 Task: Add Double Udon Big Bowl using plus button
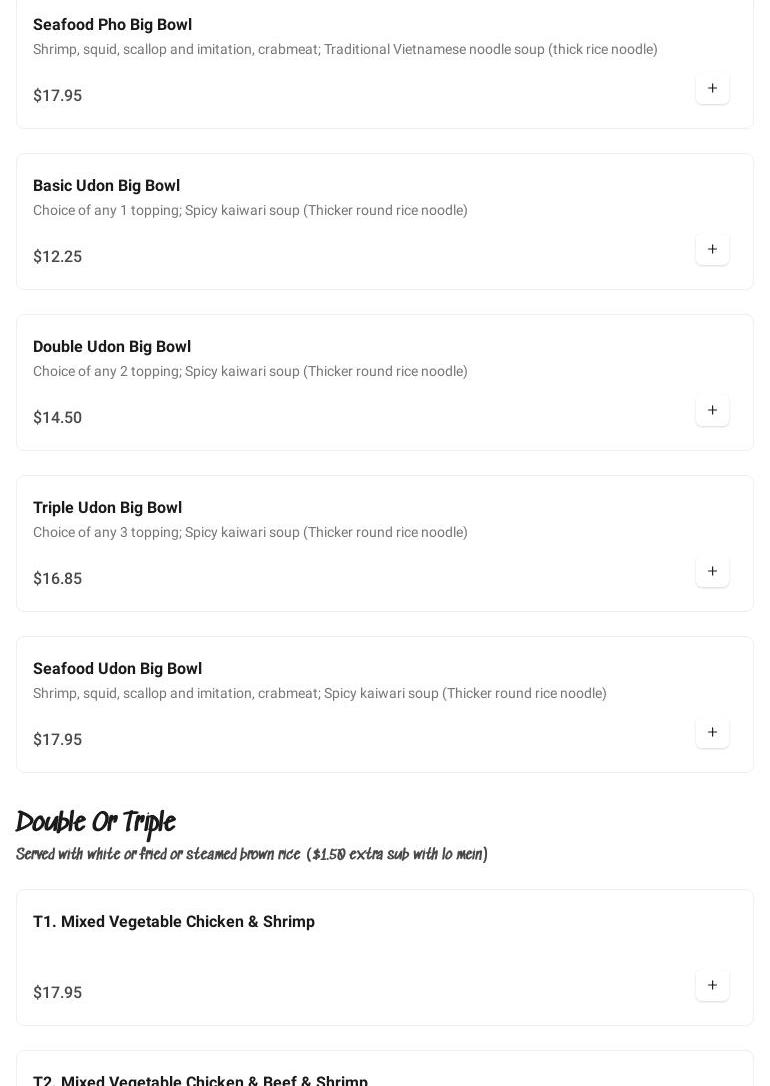click(x=712, y=410)
